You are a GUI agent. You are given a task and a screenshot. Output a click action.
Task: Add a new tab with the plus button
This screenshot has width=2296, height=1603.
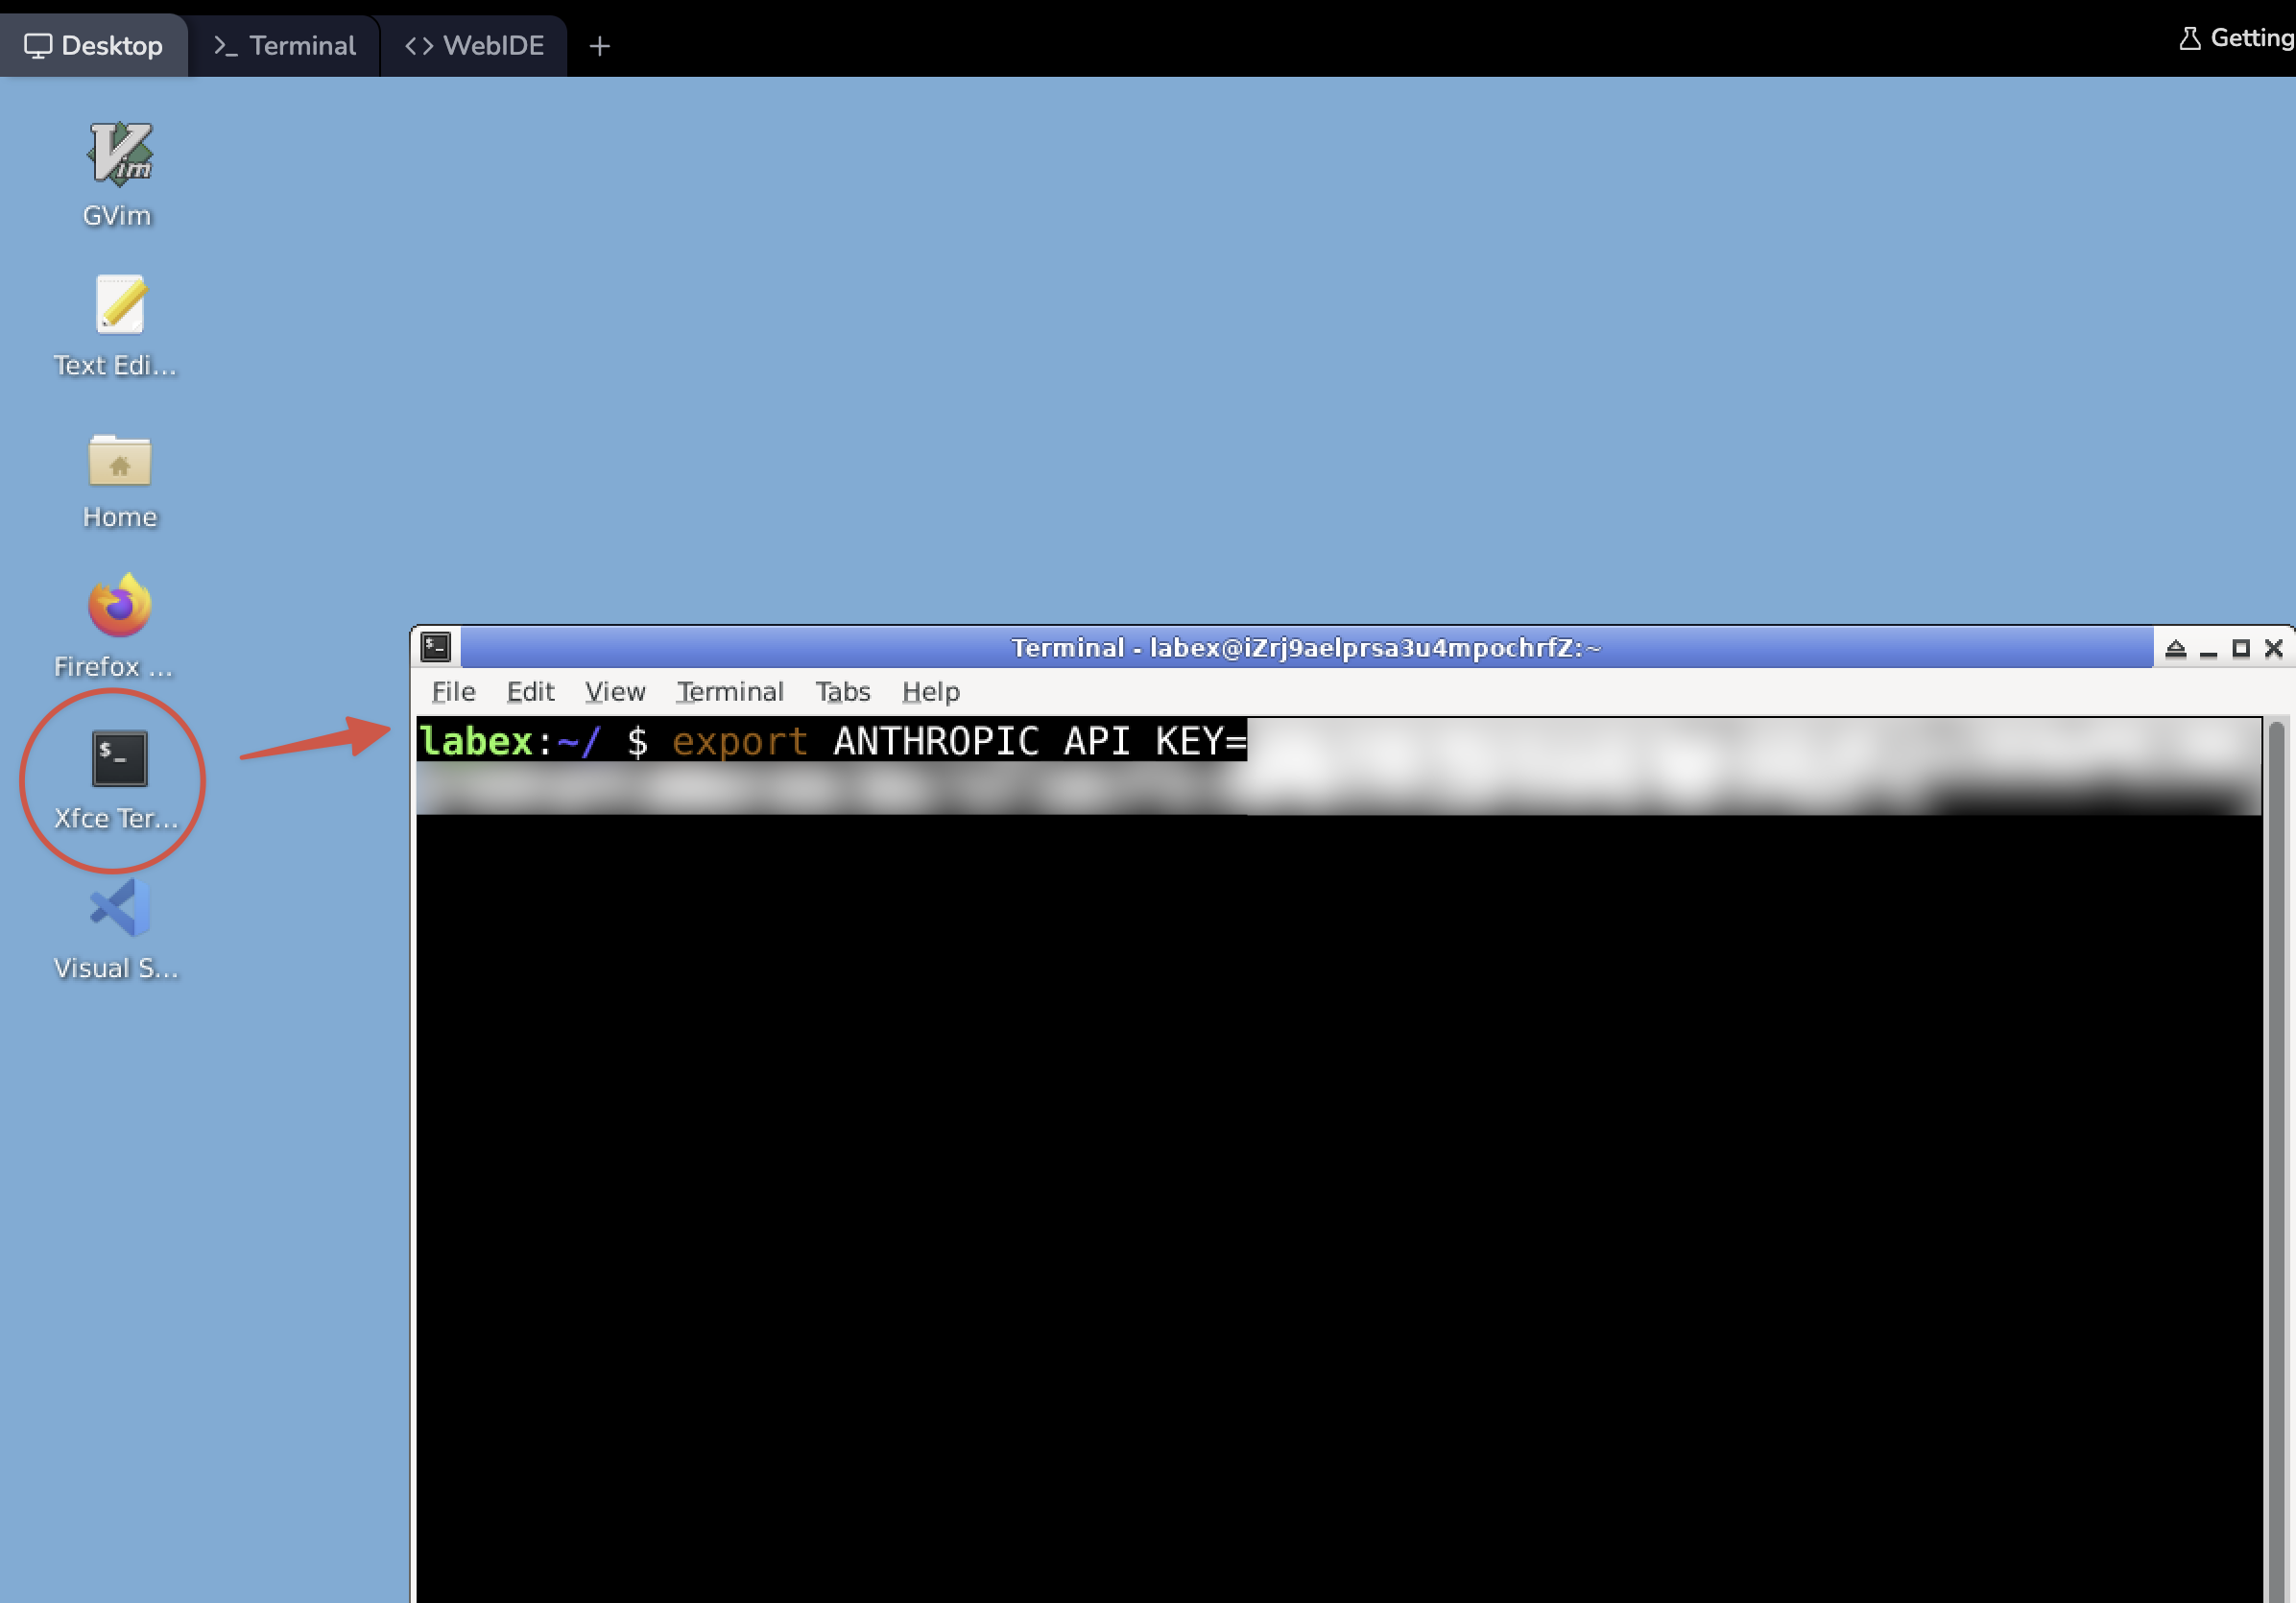pos(599,46)
